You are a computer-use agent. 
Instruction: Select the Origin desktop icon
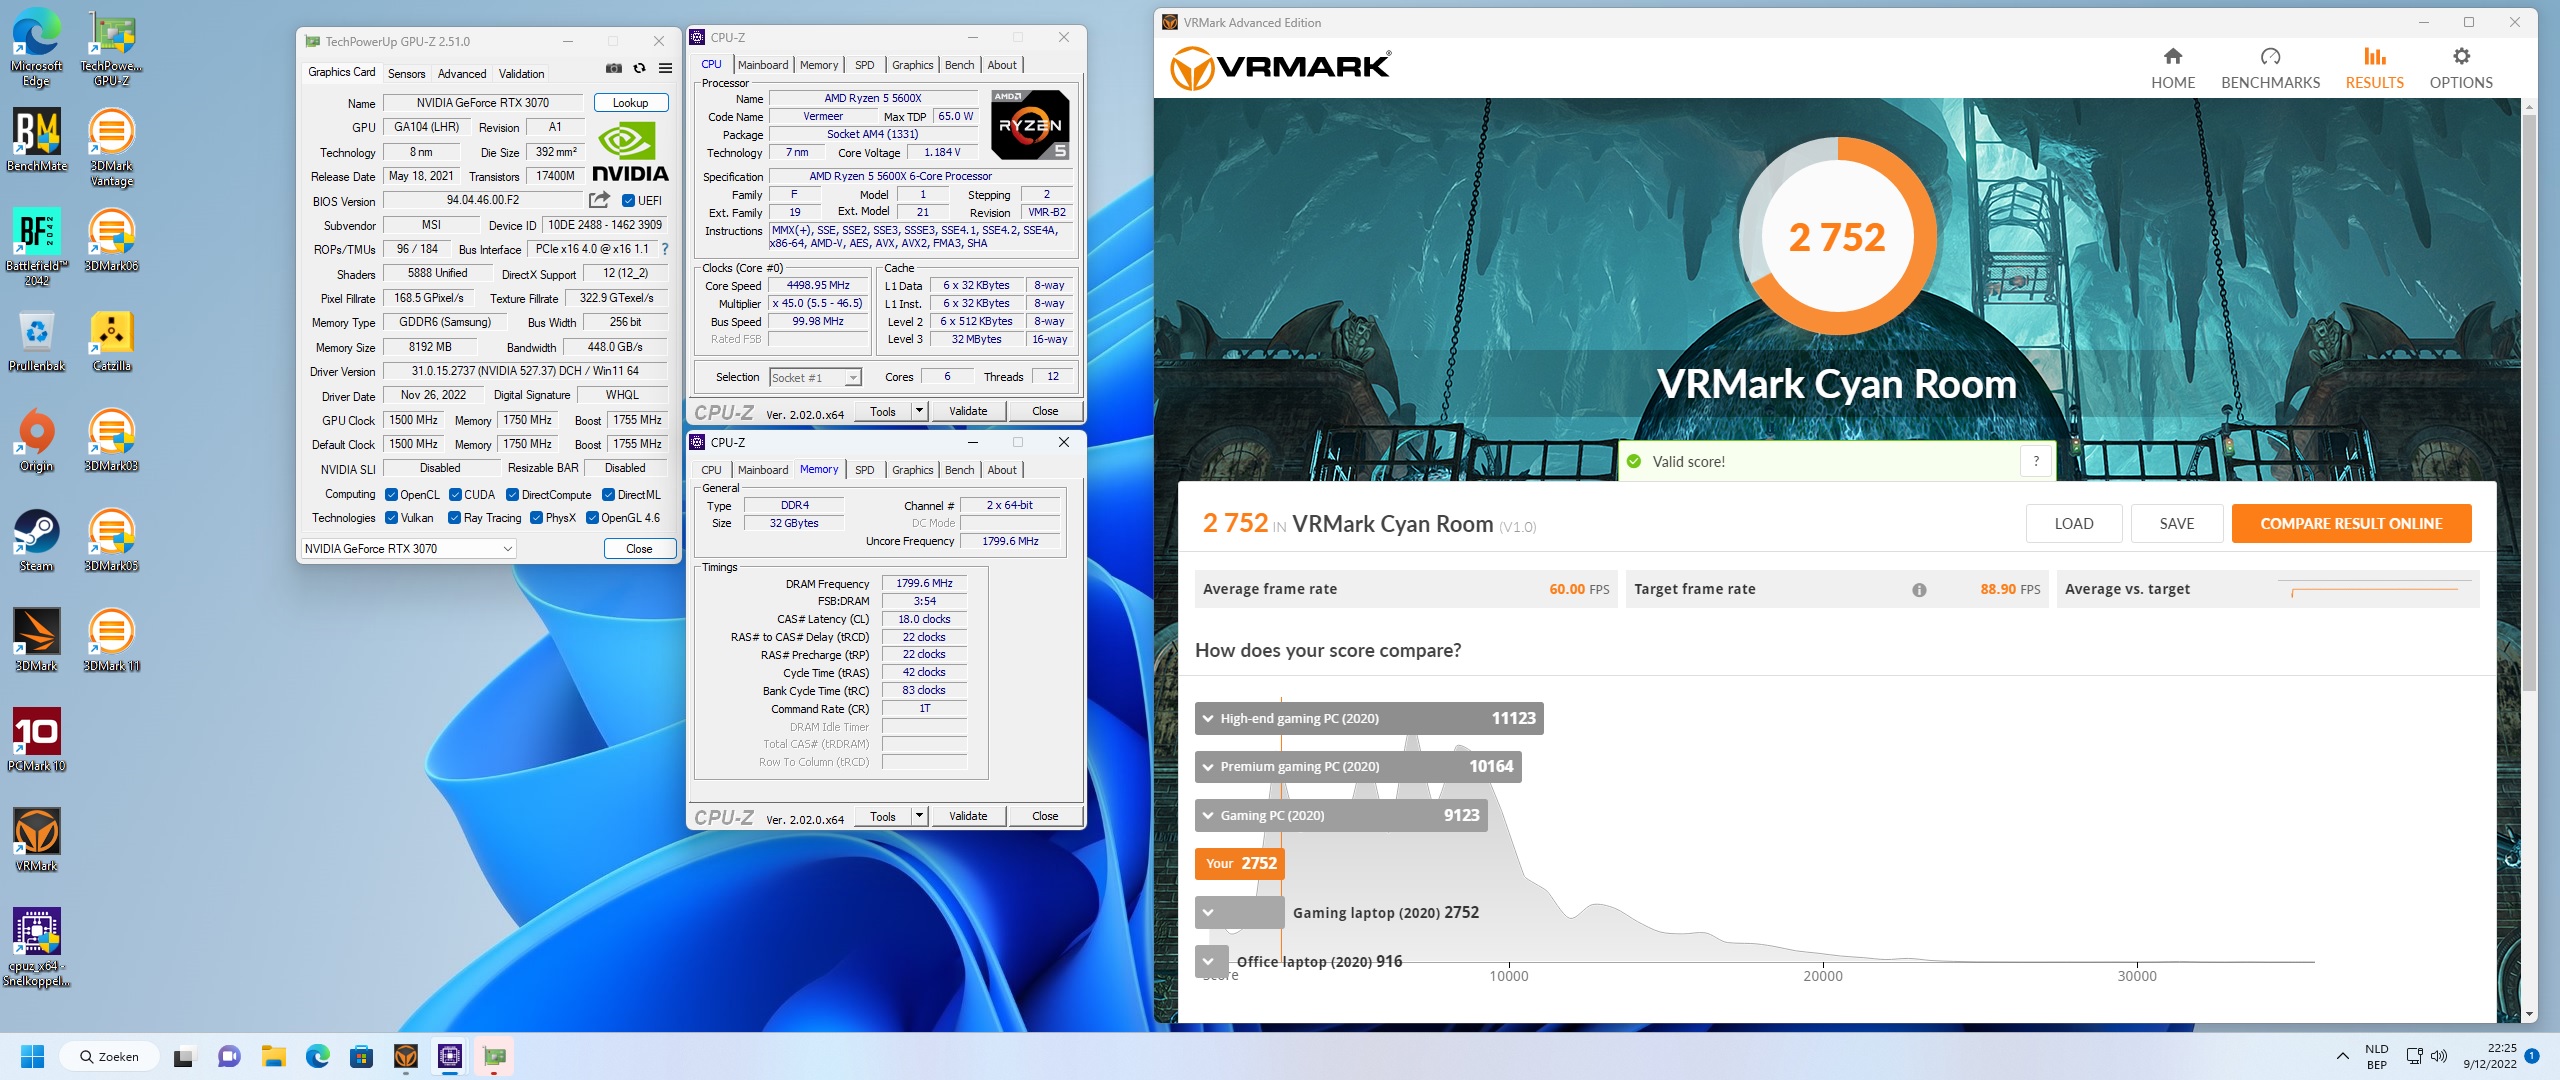36,440
